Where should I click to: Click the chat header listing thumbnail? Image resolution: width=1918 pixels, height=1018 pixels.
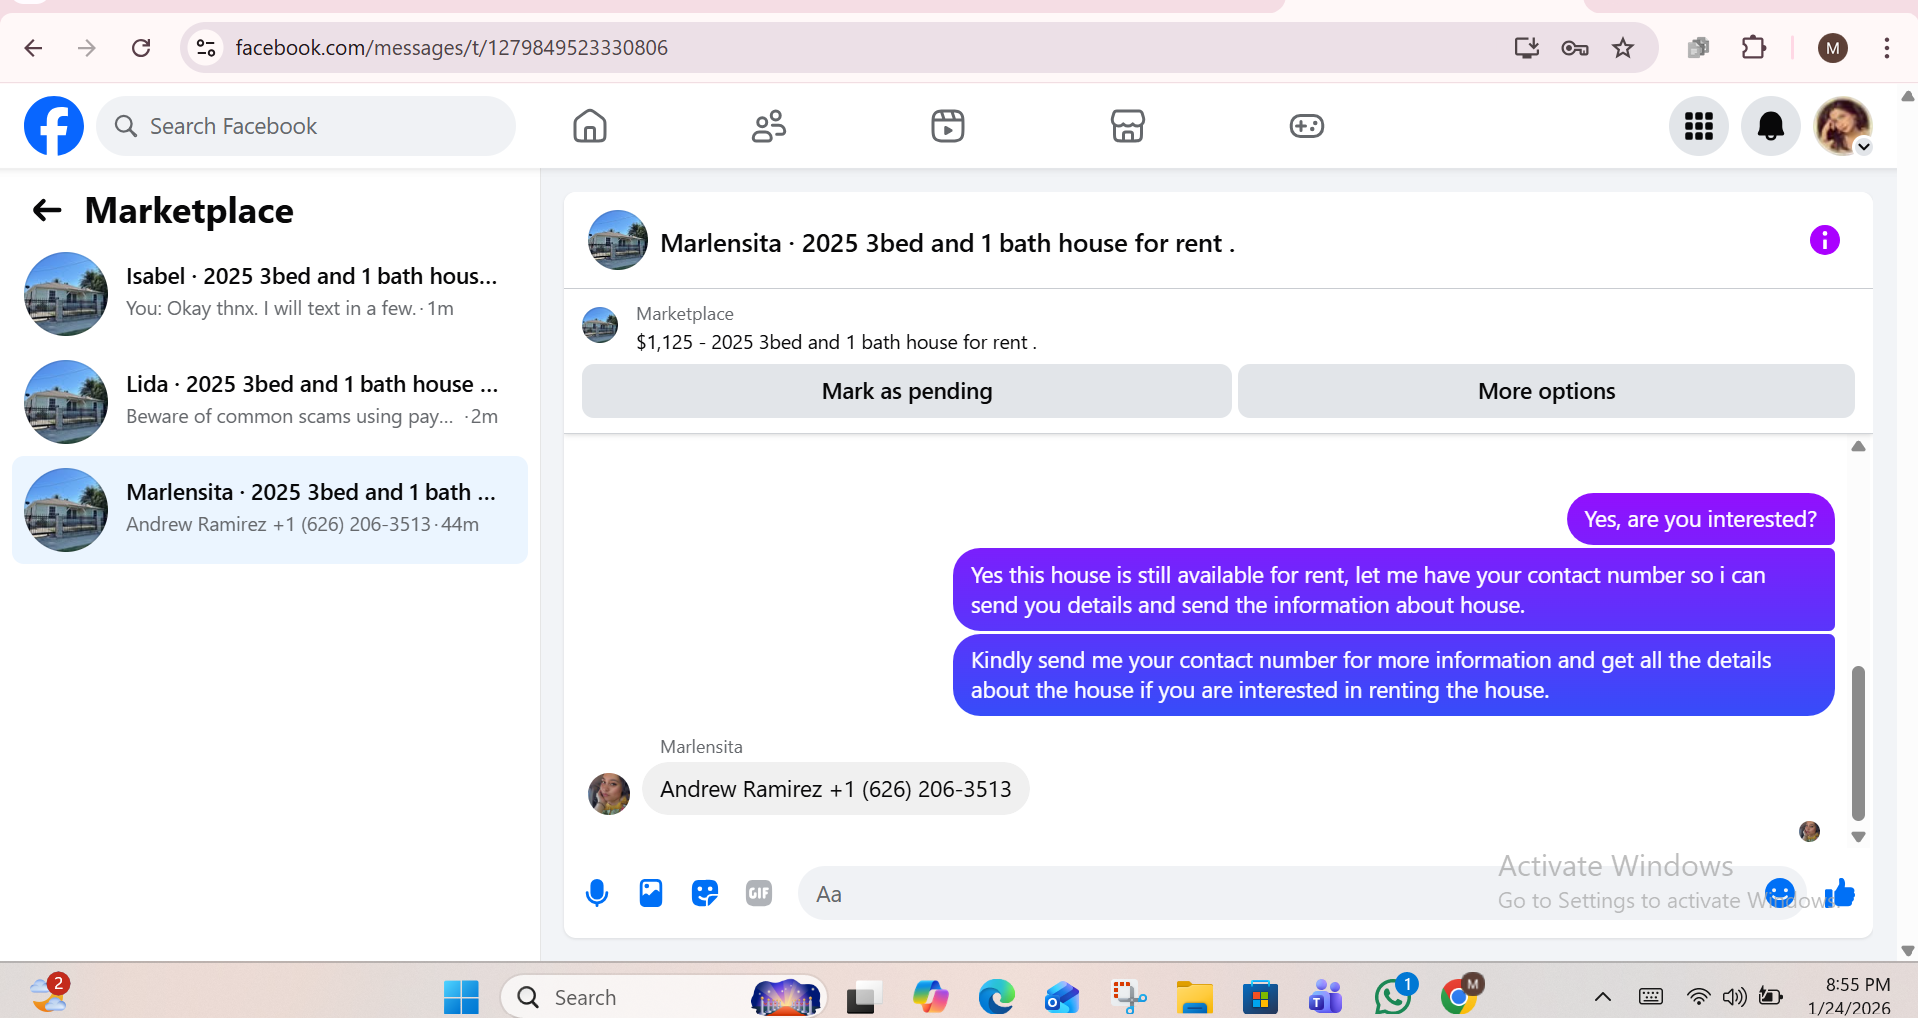click(618, 240)
